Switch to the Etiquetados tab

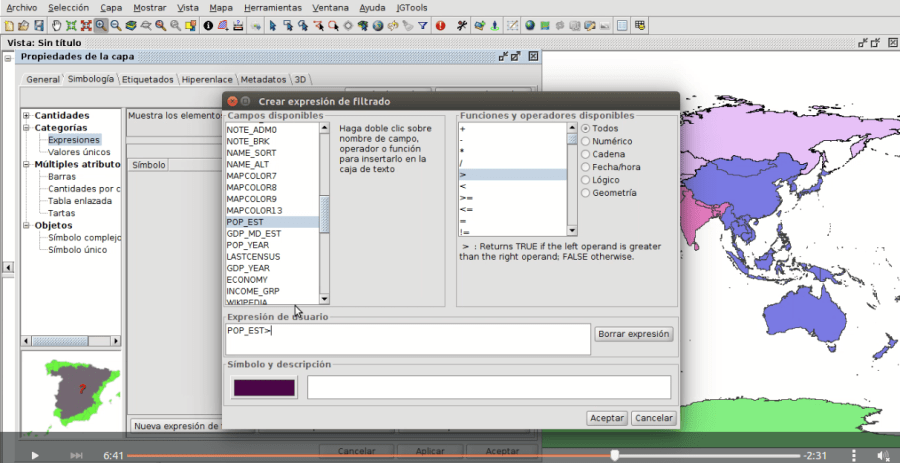pos(148,79)
